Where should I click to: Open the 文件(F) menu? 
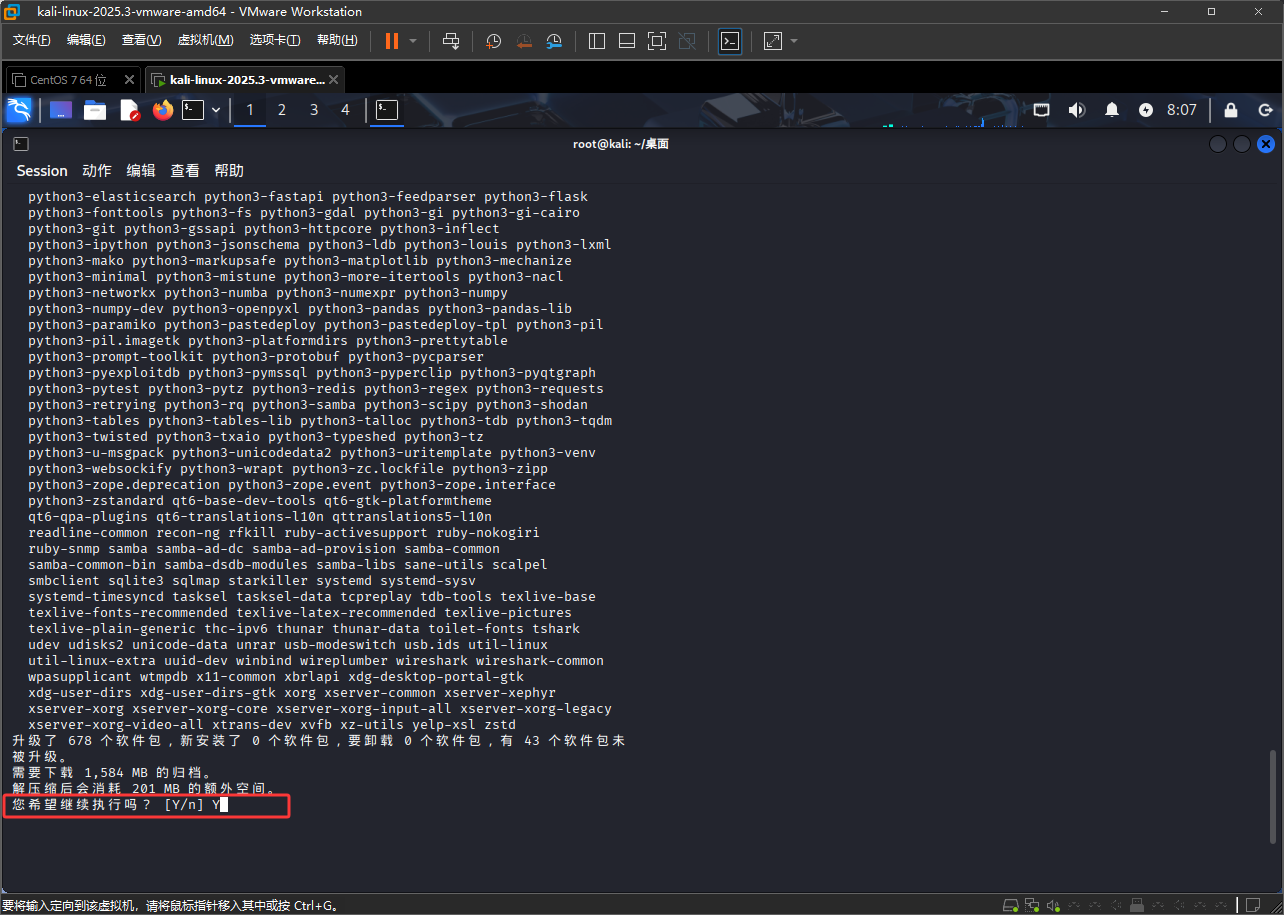(32, 40)
